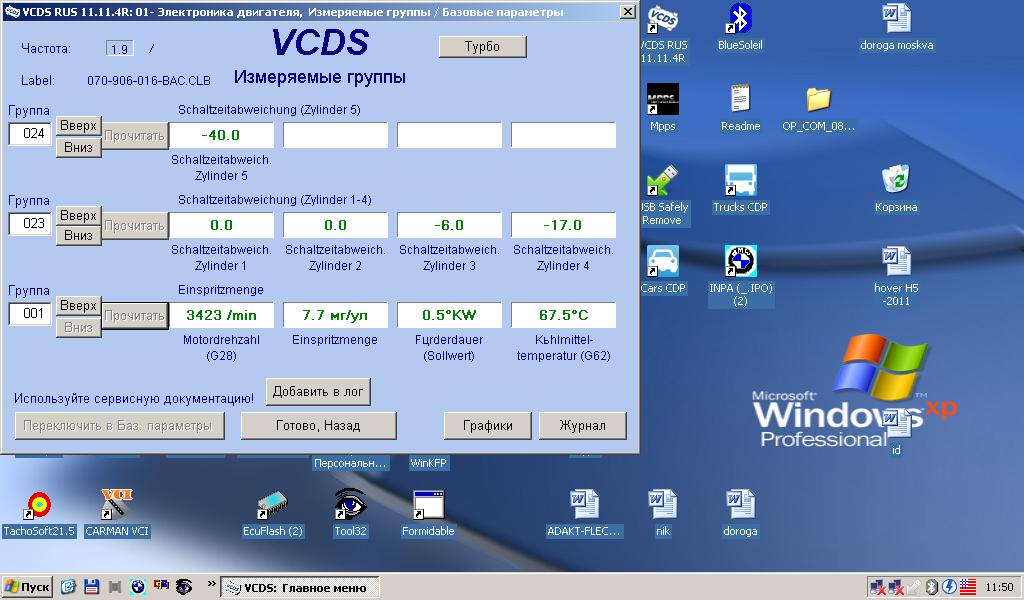Open the Пуск start menu
Image resolution: width=1024 pixels, height=600 pixels.
coord(27,587)
